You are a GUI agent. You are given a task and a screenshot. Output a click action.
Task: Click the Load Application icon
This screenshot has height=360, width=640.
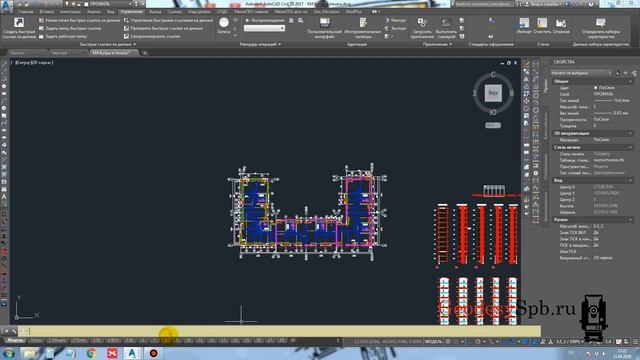point(422,22)
